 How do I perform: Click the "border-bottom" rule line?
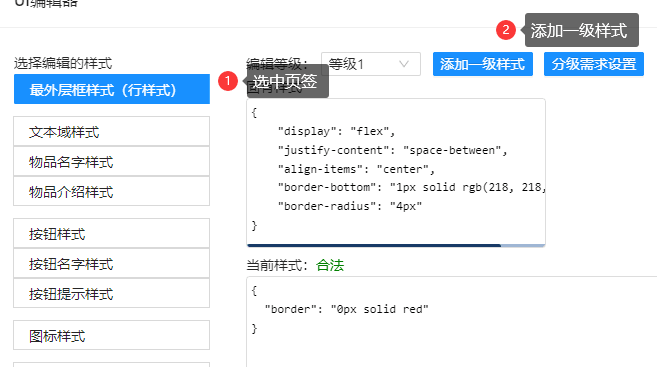click(x=411, y=187)
